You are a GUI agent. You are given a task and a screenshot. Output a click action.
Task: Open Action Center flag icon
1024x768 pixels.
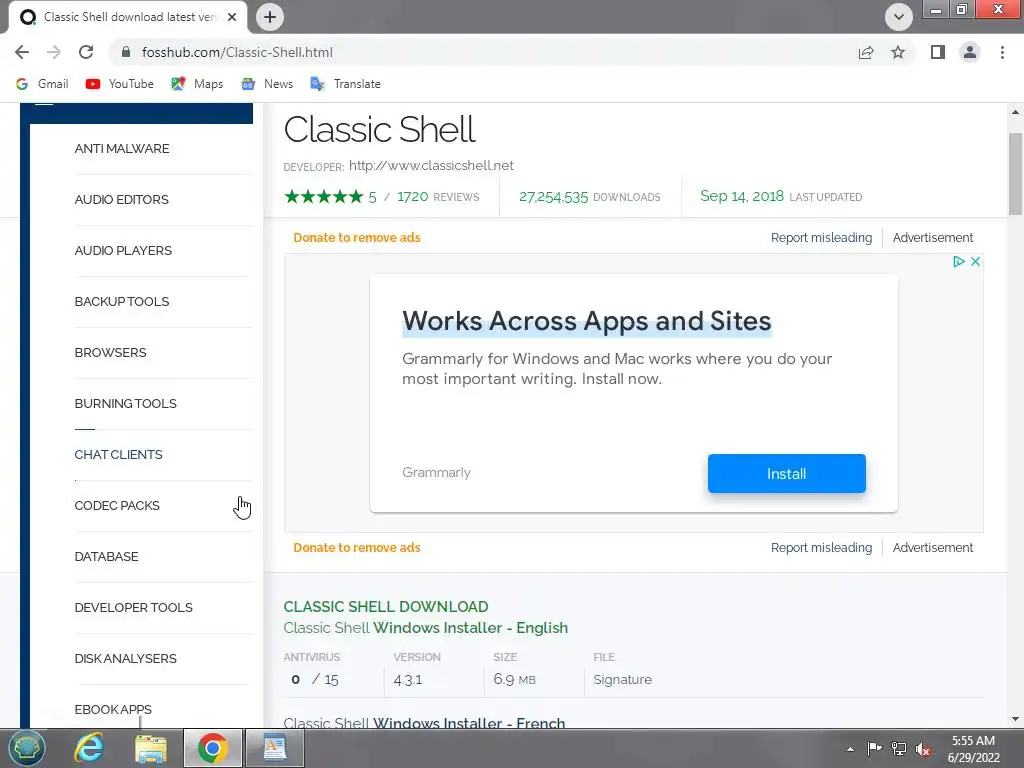(874, 748)
